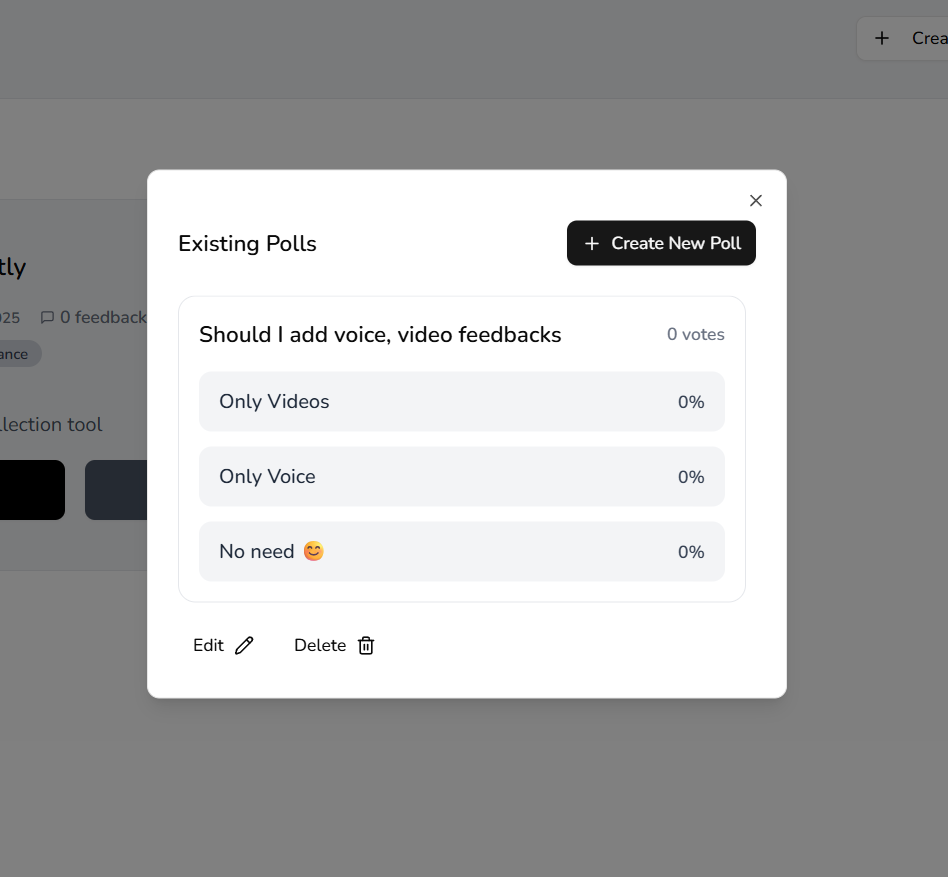The width and height of the screenshot is (948, 877).
Task: Click the black button on the background card
Action: tap(30, 490)
